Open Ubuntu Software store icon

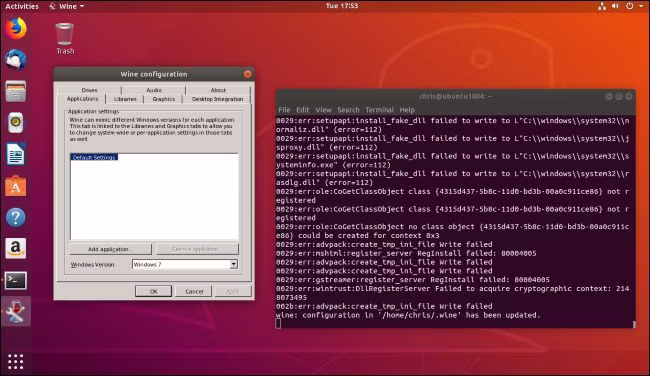coord(16,186)
